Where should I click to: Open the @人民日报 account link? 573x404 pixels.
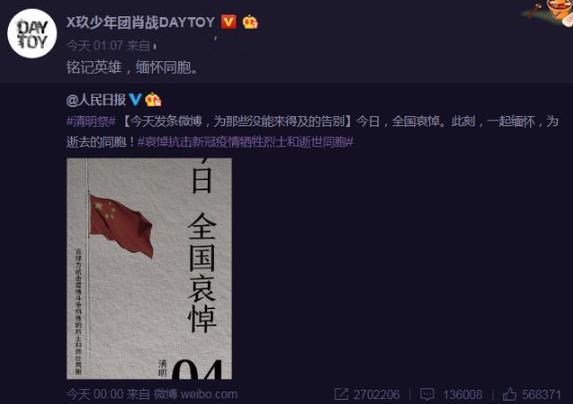click(96, 99)
